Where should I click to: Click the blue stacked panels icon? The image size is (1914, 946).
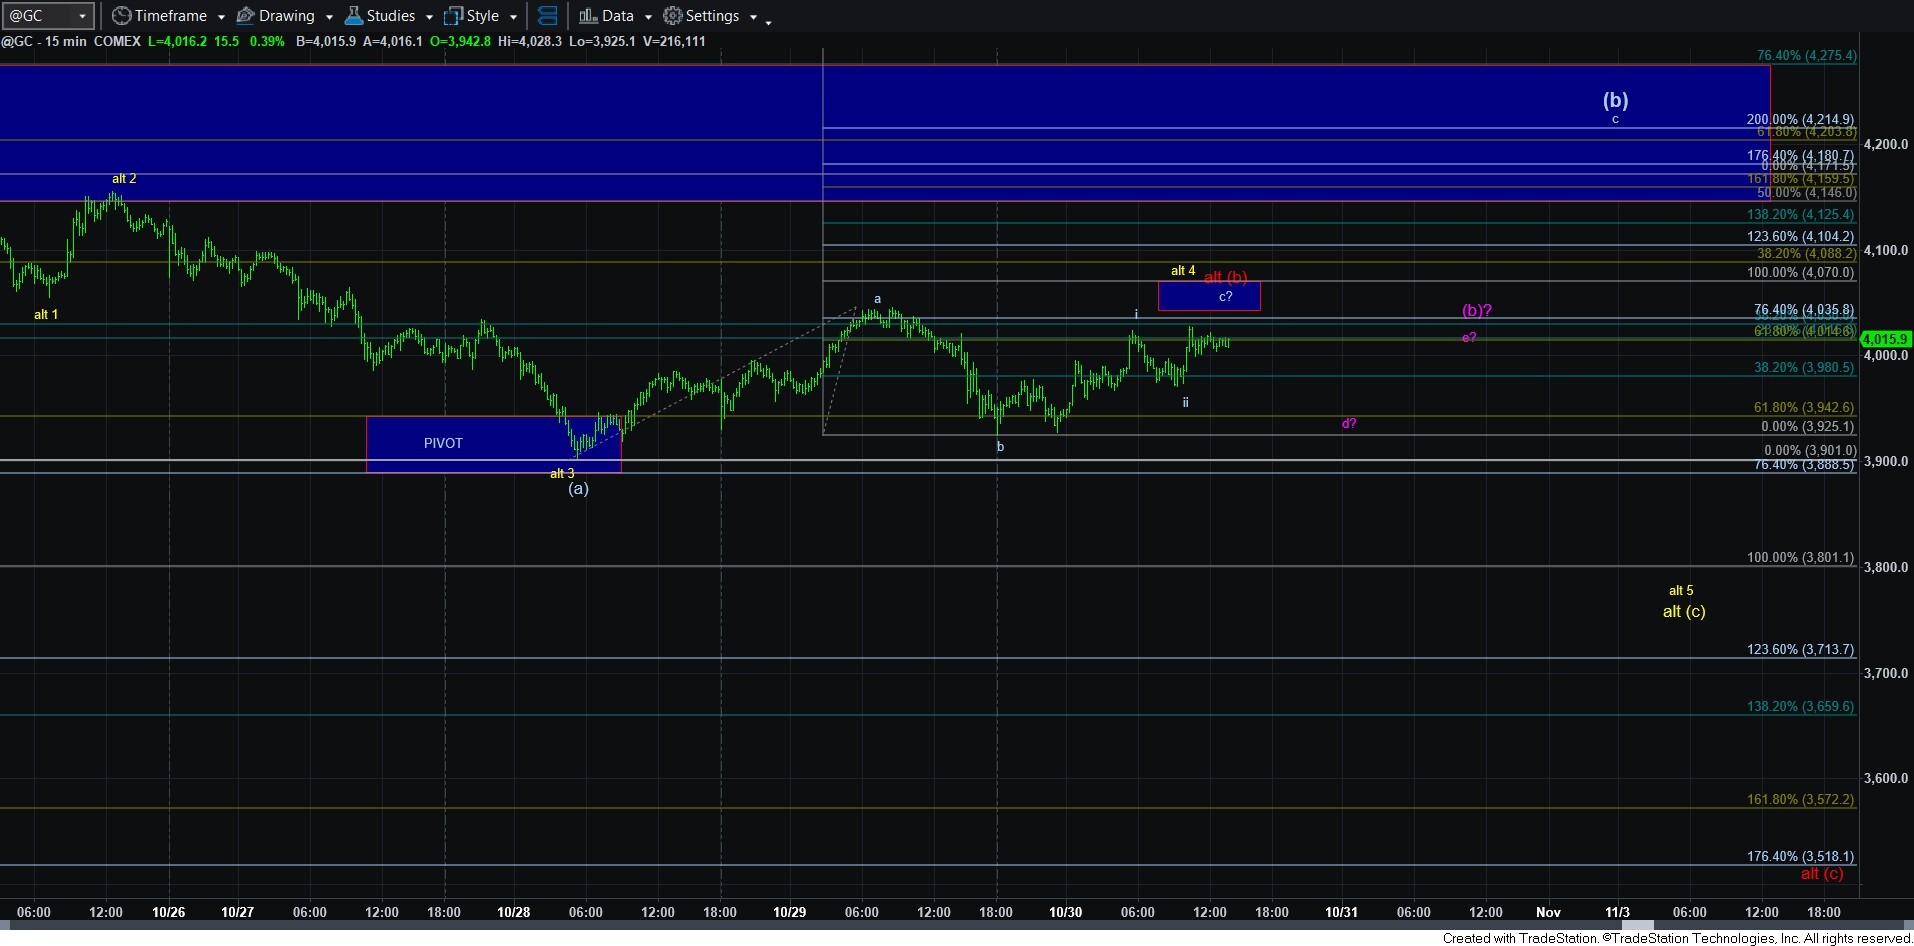pyautogui.click(x=547, y=16)
